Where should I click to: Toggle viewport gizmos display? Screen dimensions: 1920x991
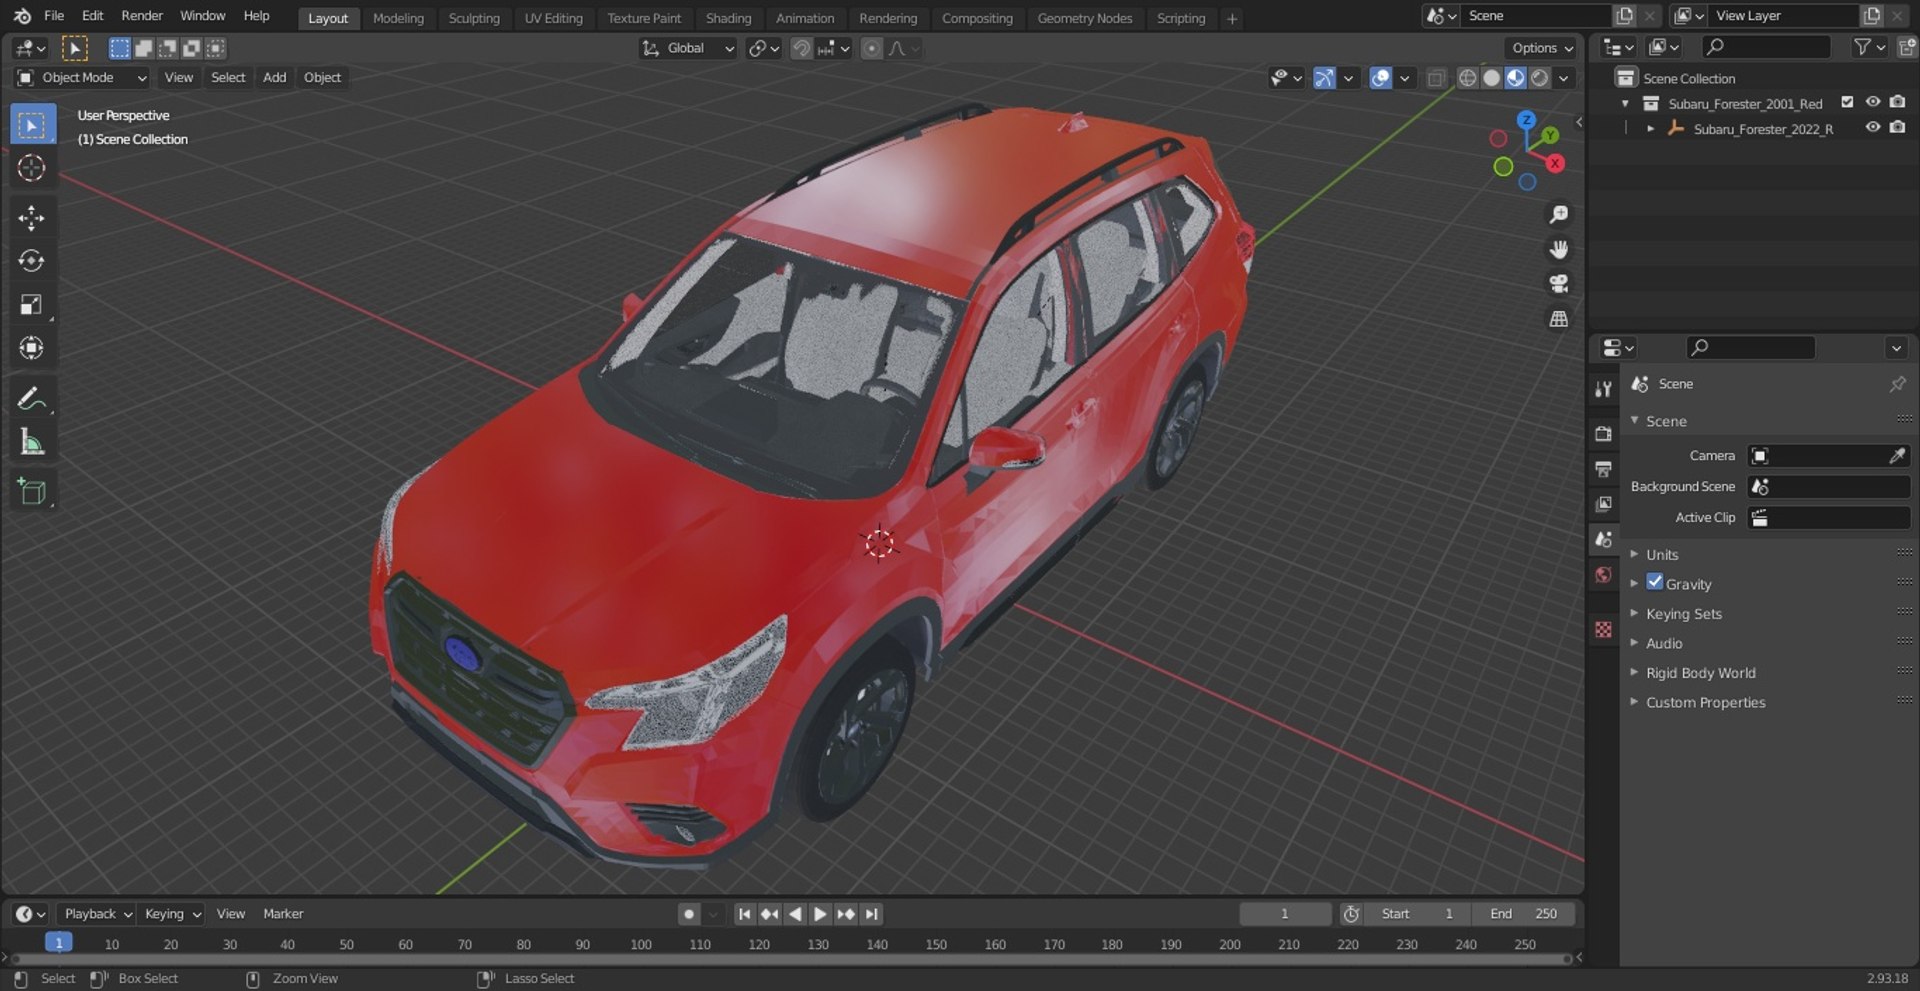point(1324,78)
